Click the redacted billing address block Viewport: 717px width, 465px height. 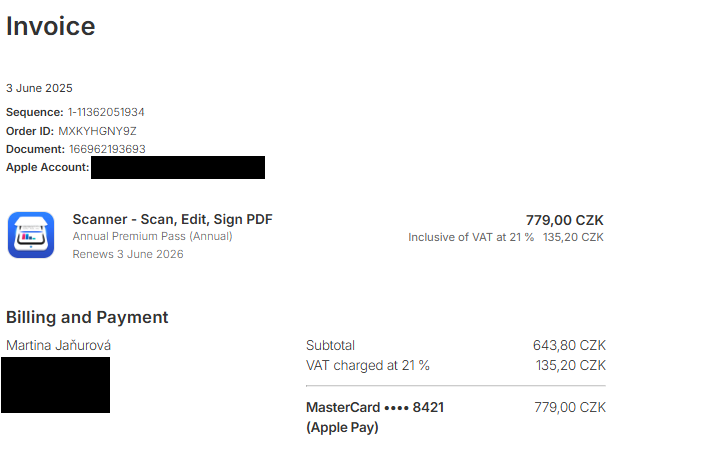click(x=55, y=385)
